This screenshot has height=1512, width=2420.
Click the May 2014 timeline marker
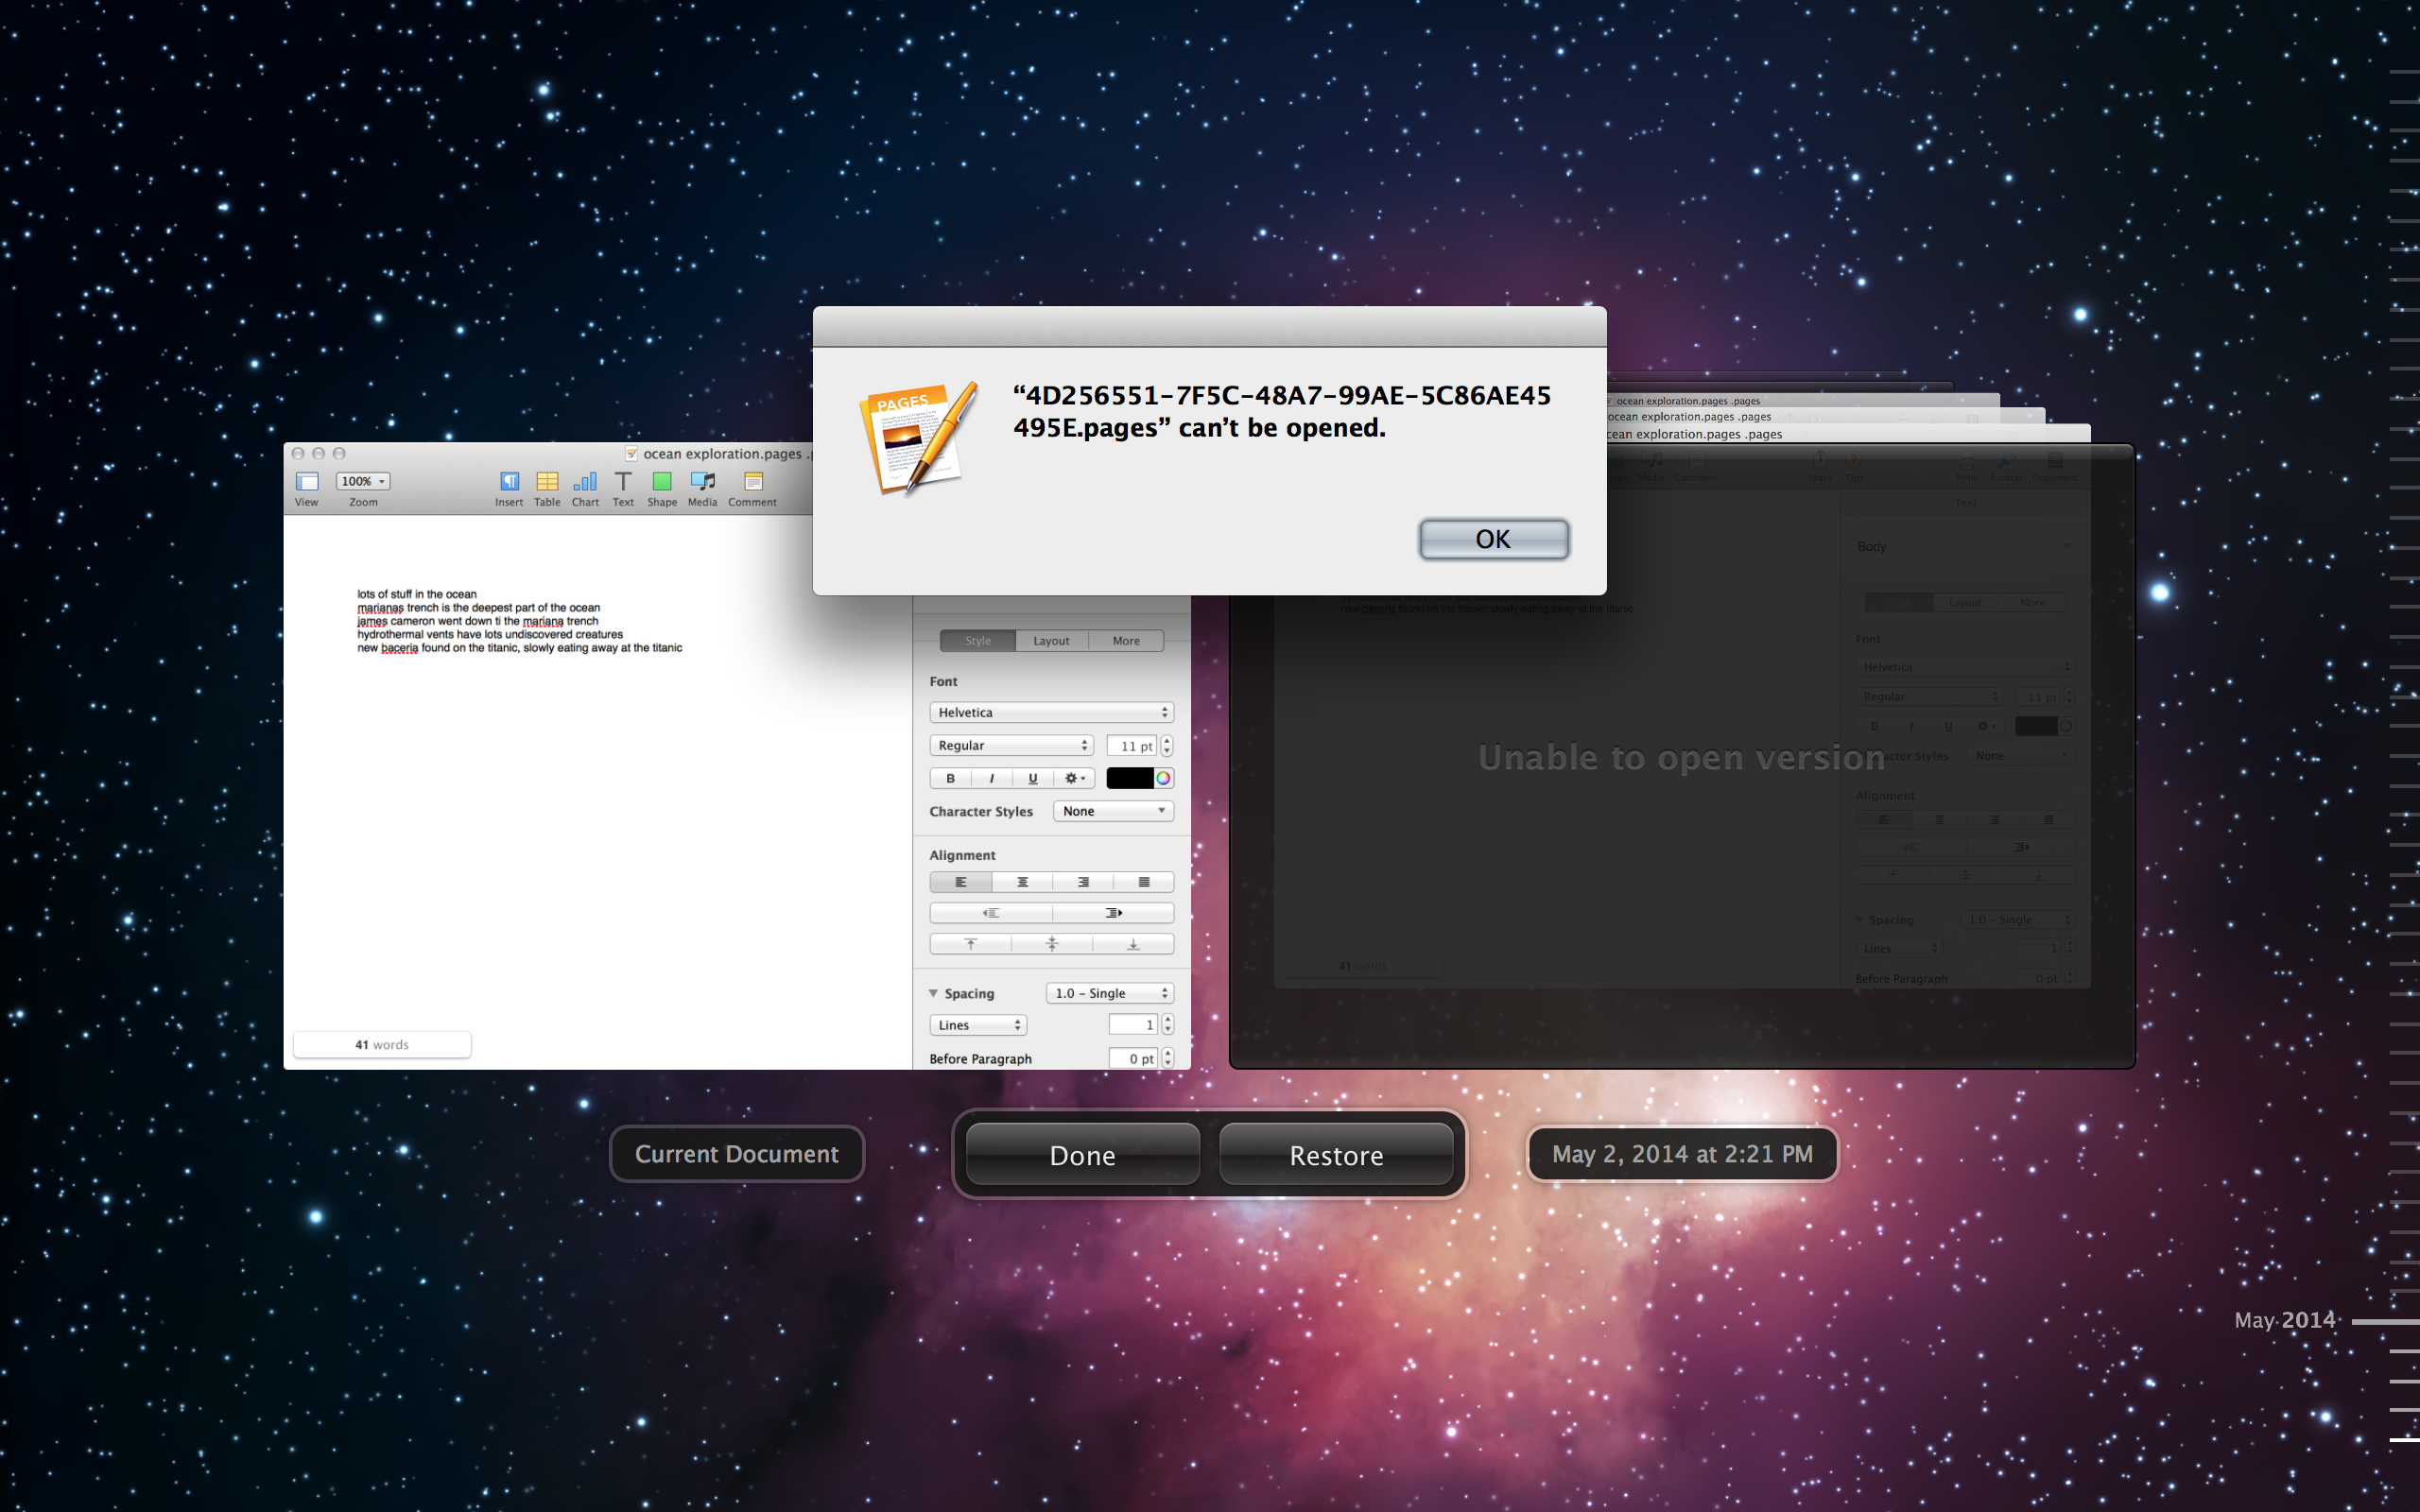coord(2384,1322)
